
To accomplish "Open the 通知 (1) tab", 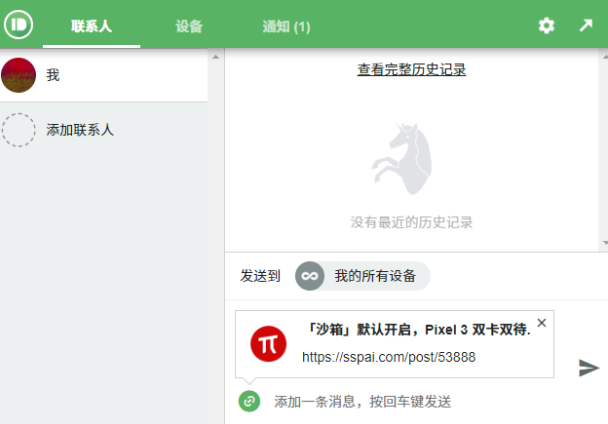I will tap(286, 26).
